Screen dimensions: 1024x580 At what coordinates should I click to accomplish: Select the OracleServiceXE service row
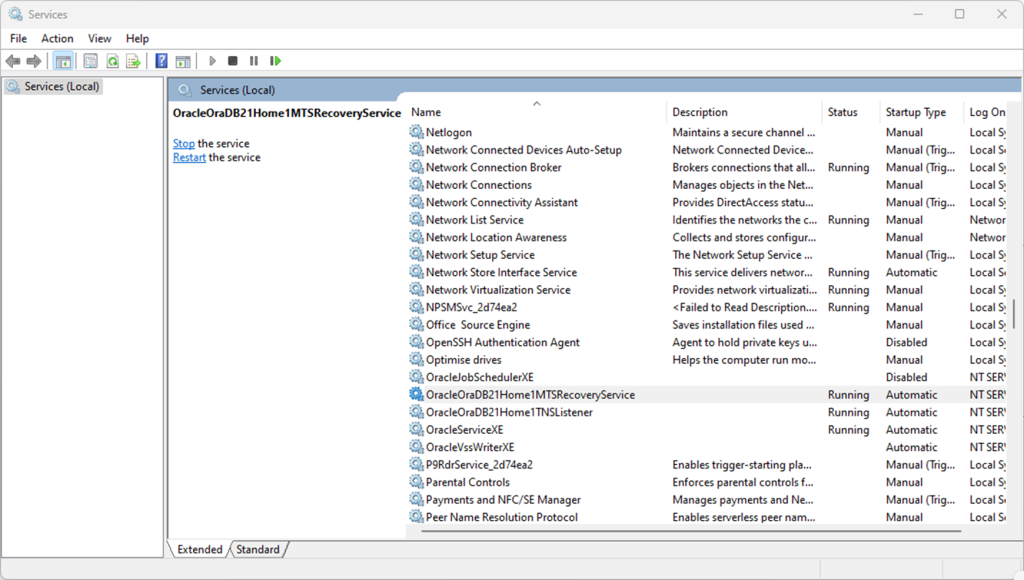click(x=464, y=430)
